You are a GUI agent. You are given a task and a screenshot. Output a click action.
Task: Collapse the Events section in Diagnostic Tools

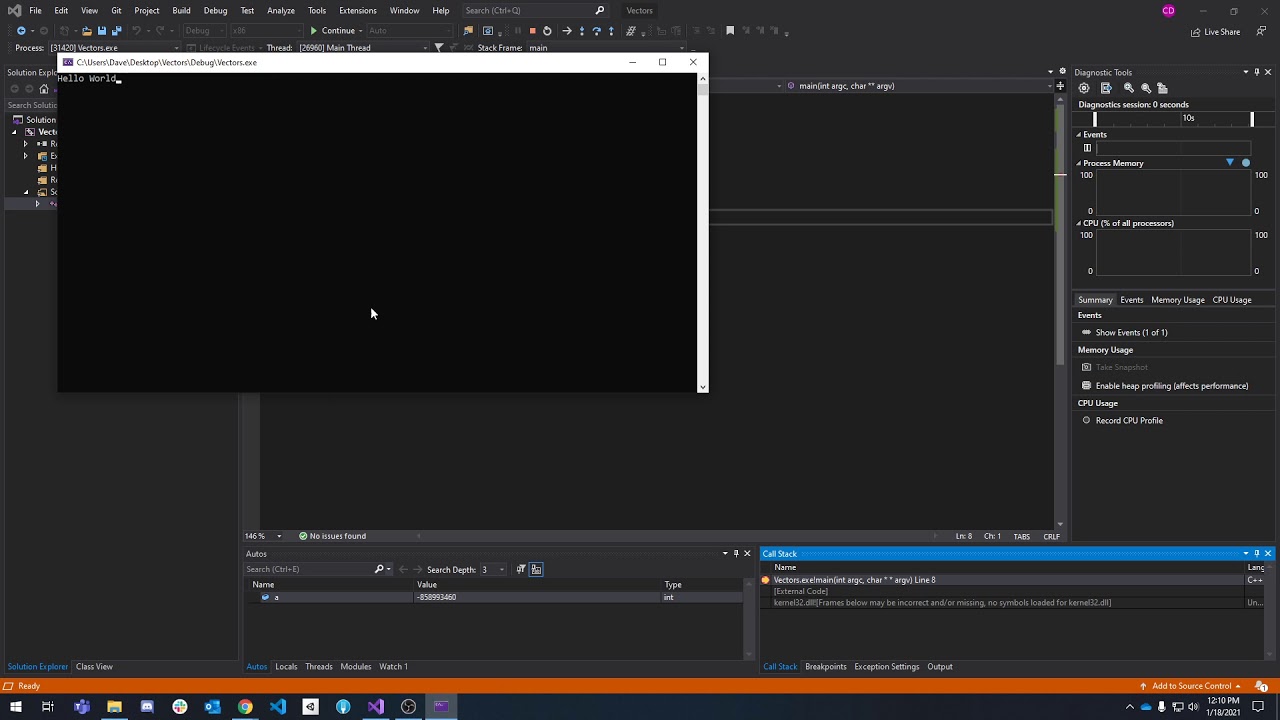click(1079, 135)
